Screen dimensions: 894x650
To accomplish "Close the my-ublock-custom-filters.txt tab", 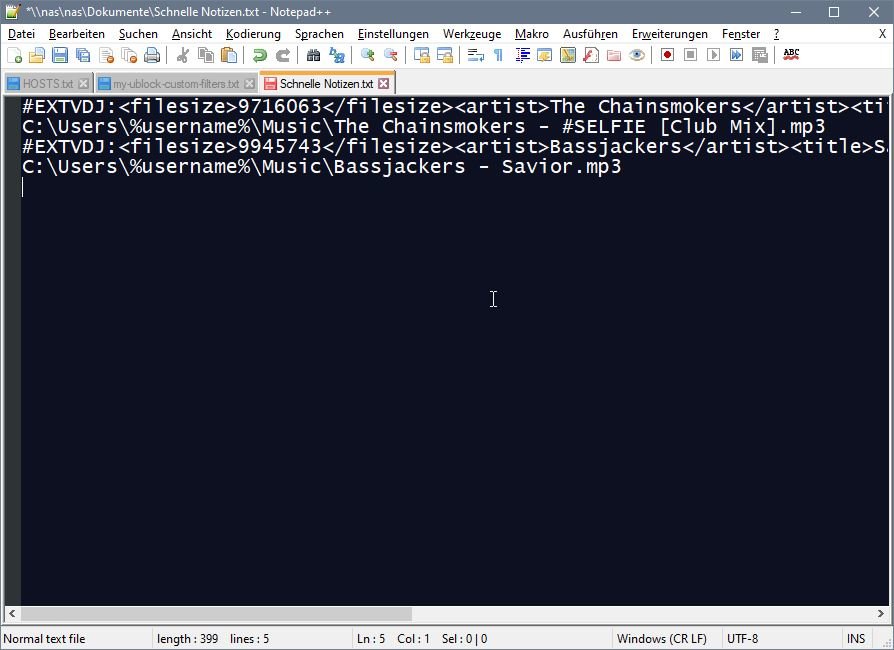I will 249,84.
